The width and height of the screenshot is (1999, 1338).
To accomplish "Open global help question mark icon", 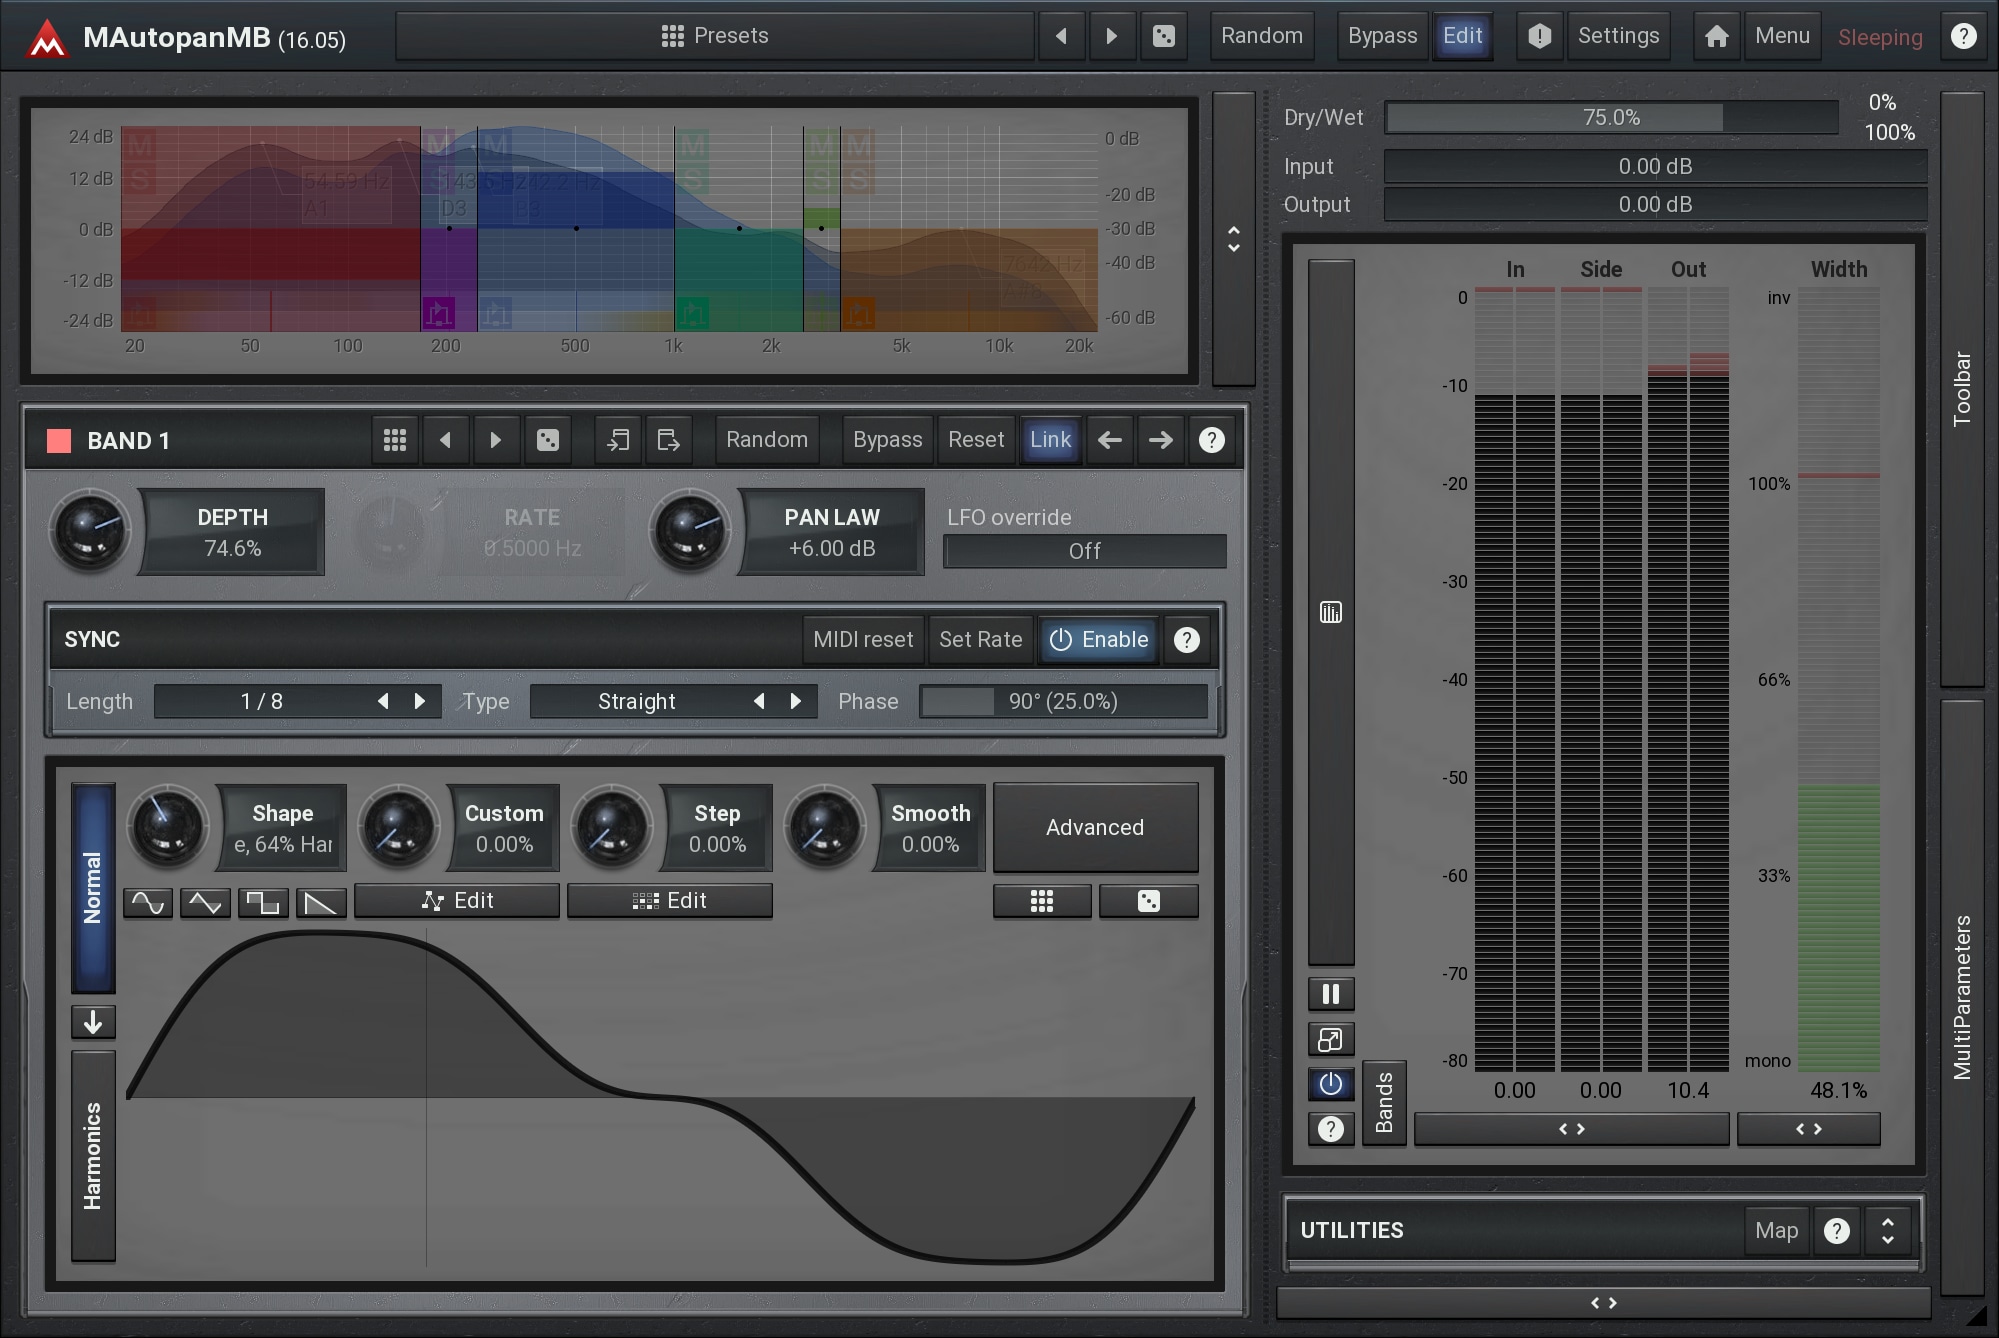I will click(x=1963, y=36).
